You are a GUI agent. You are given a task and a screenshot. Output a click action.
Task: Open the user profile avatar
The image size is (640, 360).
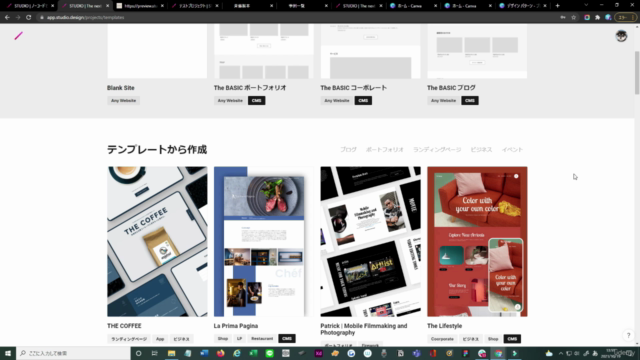coord(621,36)
